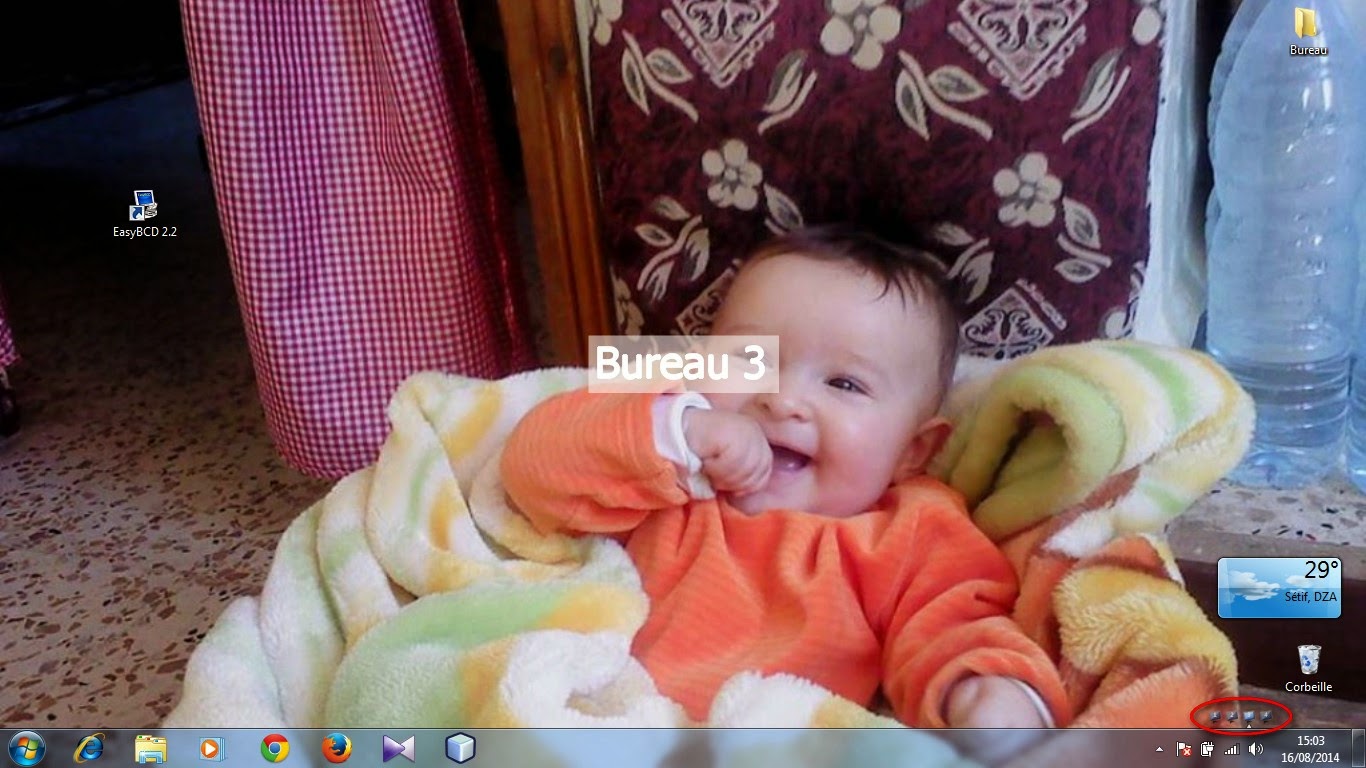Launch VirtualBox cube icon on taskbar

pos(460,748)
